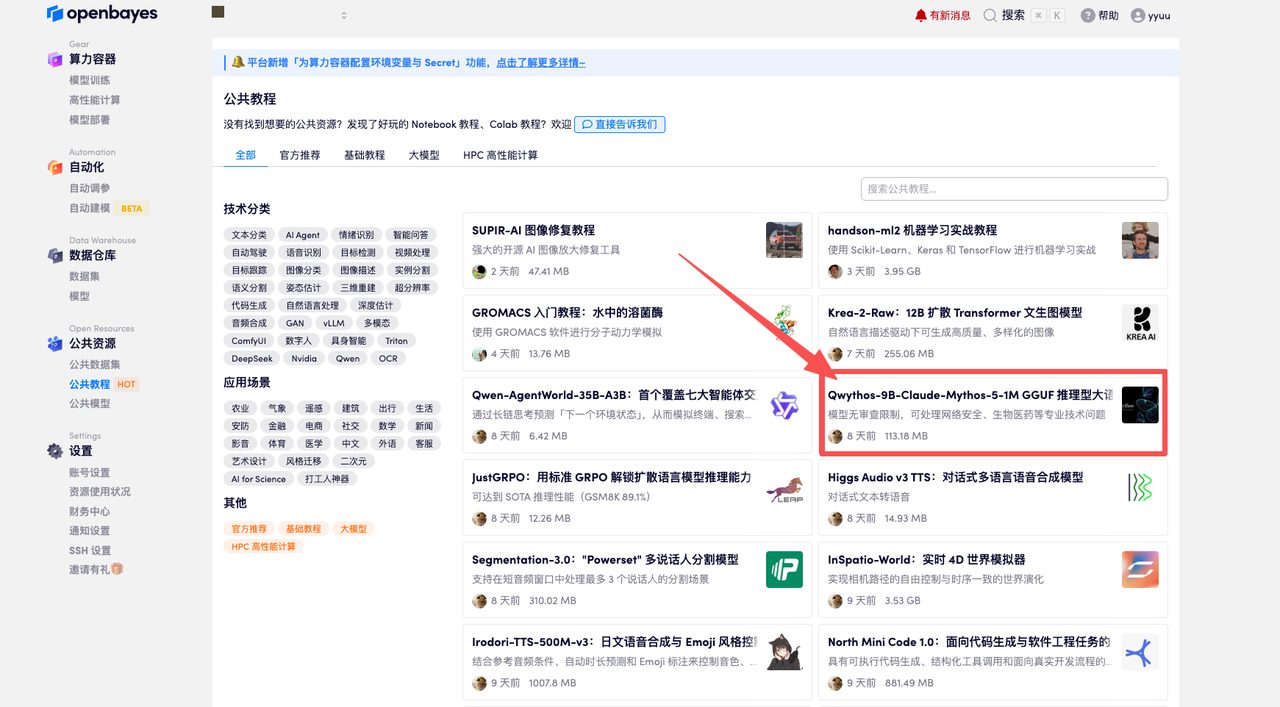Click author avatar on GROMACS card
This screenshot has width=1280, height=707.
(479, 354)
